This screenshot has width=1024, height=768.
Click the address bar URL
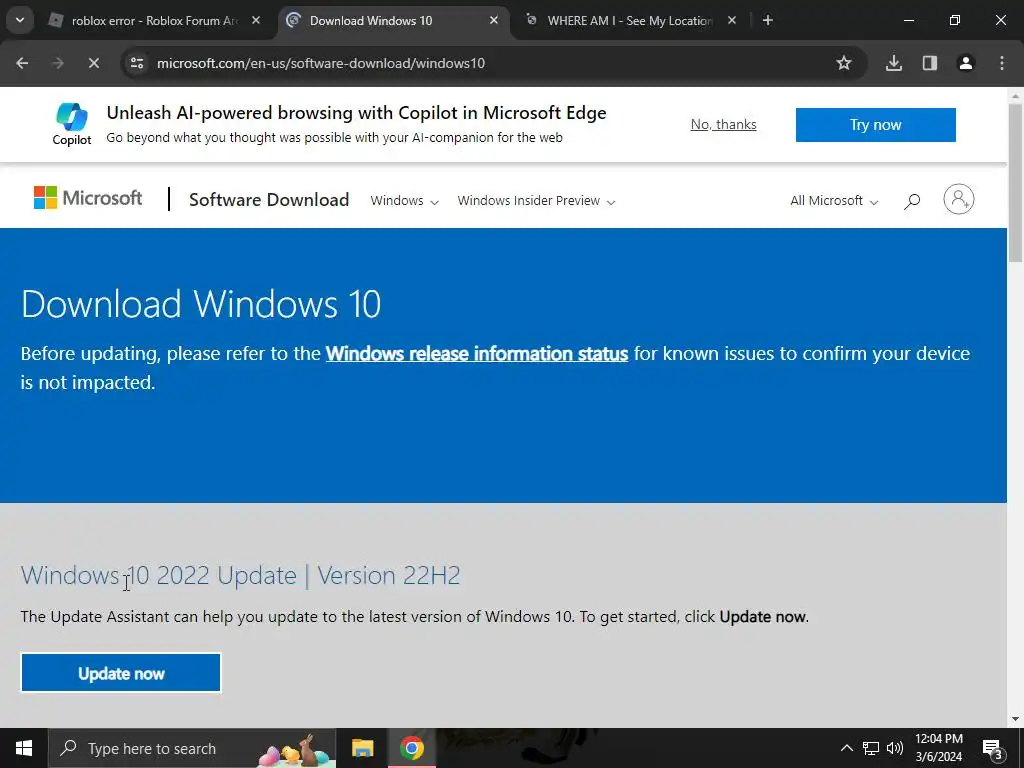321,63
